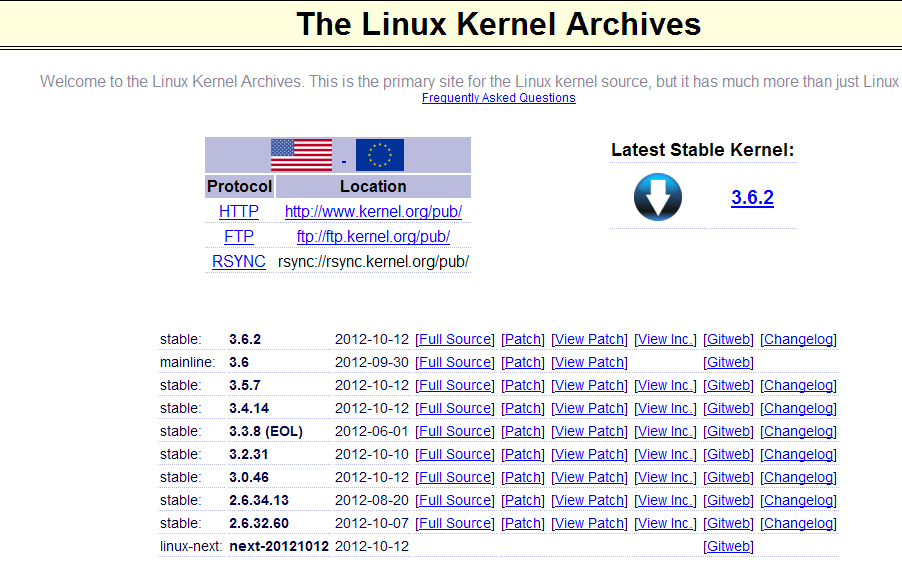Open Gitweb for stable 3.2.31
The image size is (902, 574).
pyautogui.click(x=728, y=454)
